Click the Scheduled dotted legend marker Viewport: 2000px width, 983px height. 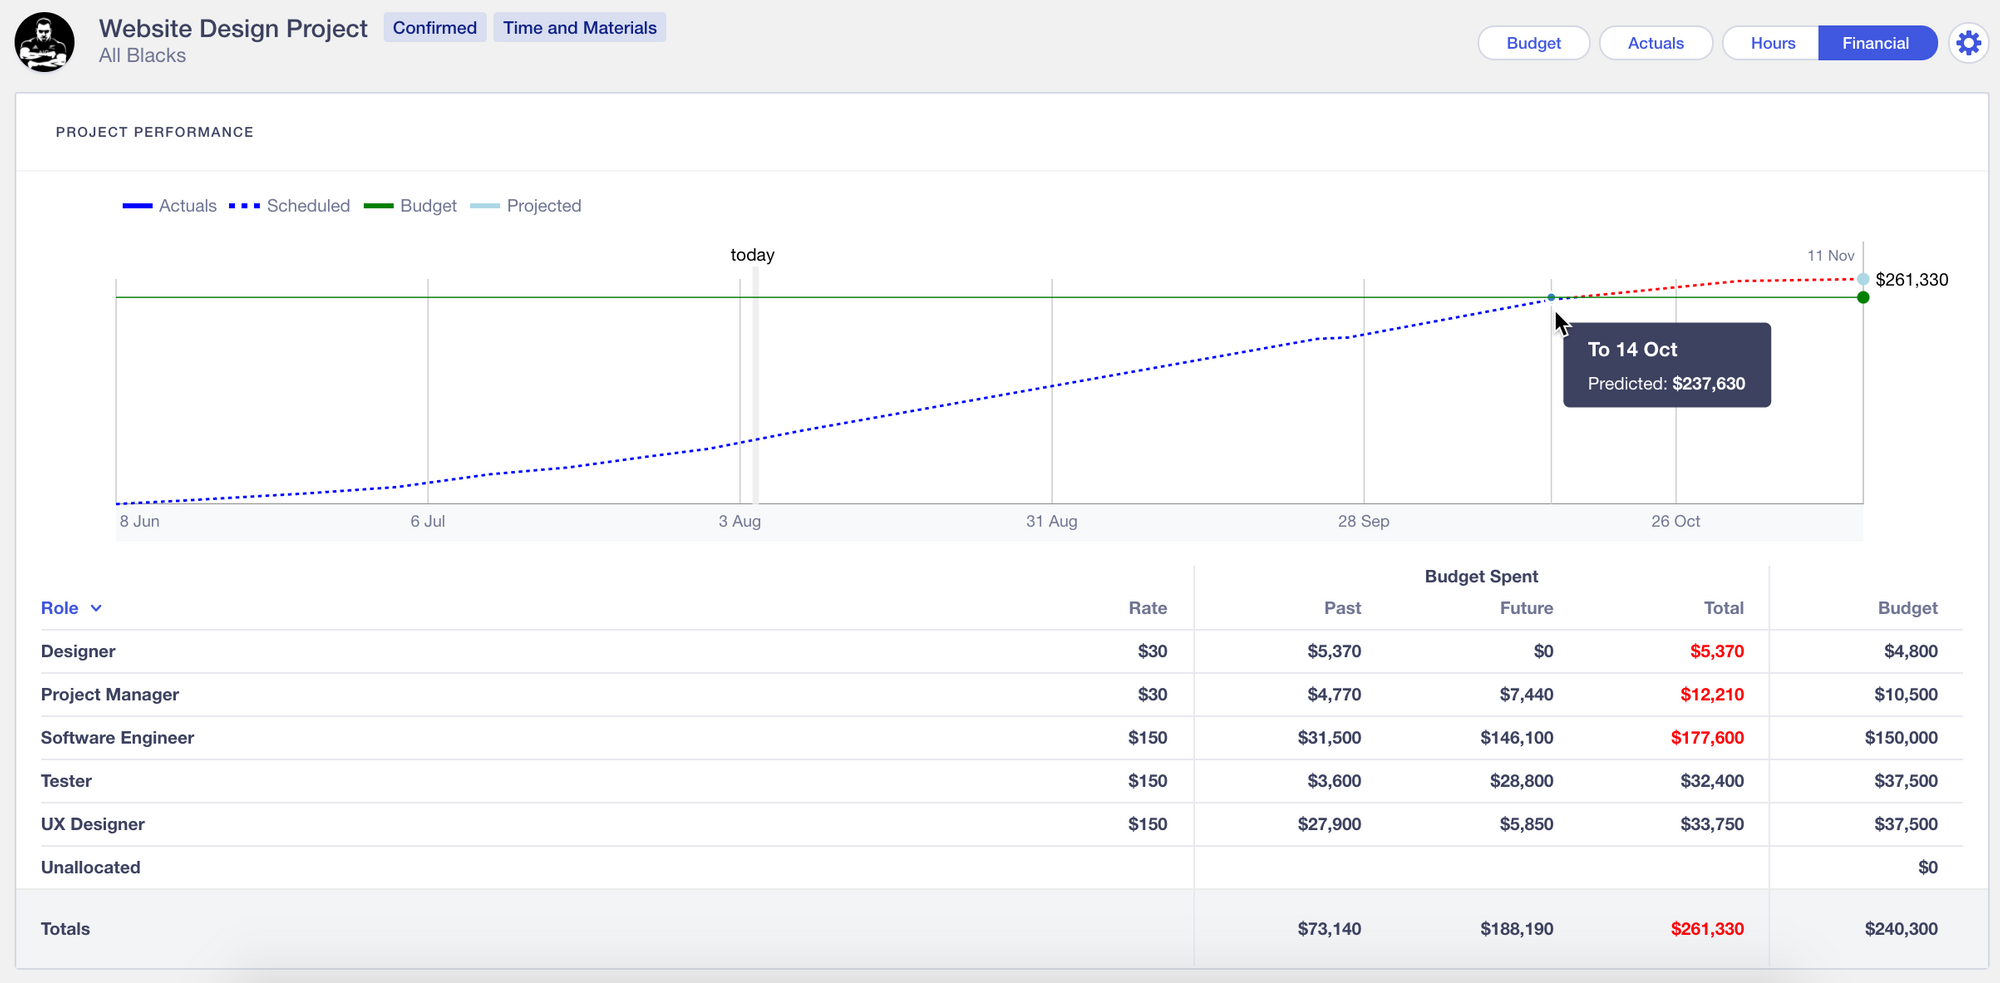(243, 205)
